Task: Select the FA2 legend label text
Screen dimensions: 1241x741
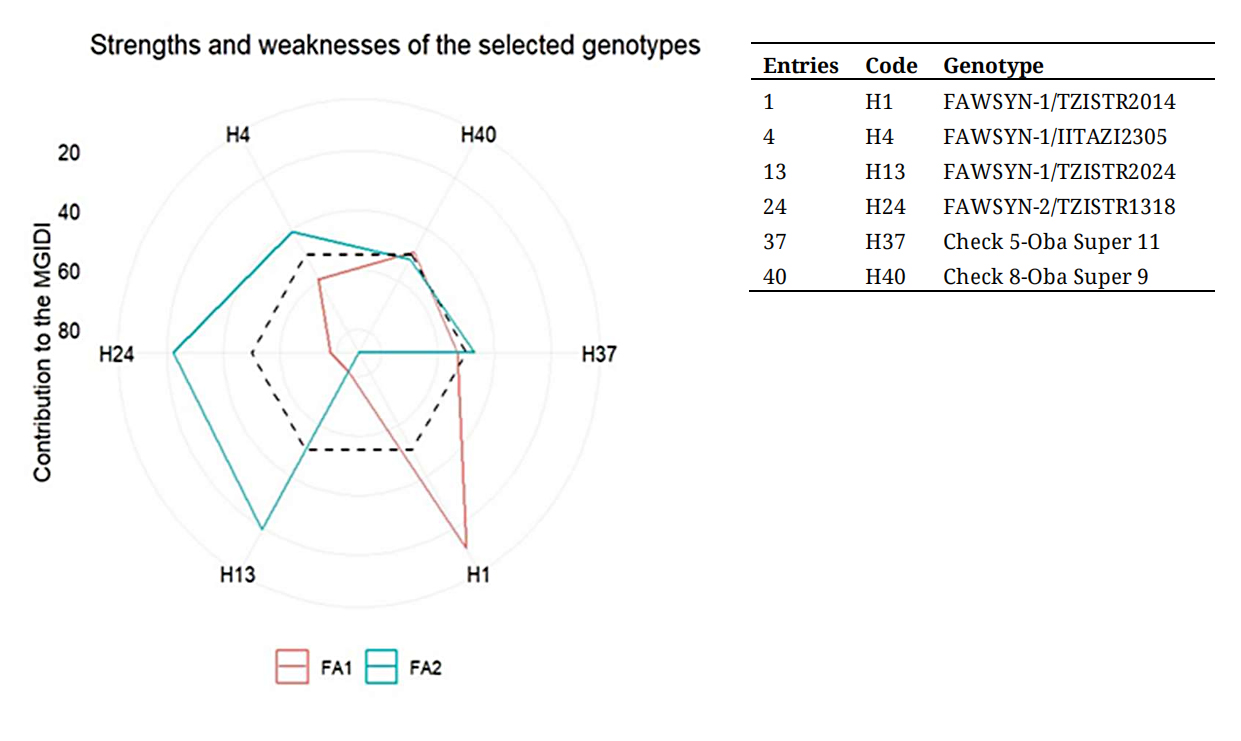Action: (425, 668)
